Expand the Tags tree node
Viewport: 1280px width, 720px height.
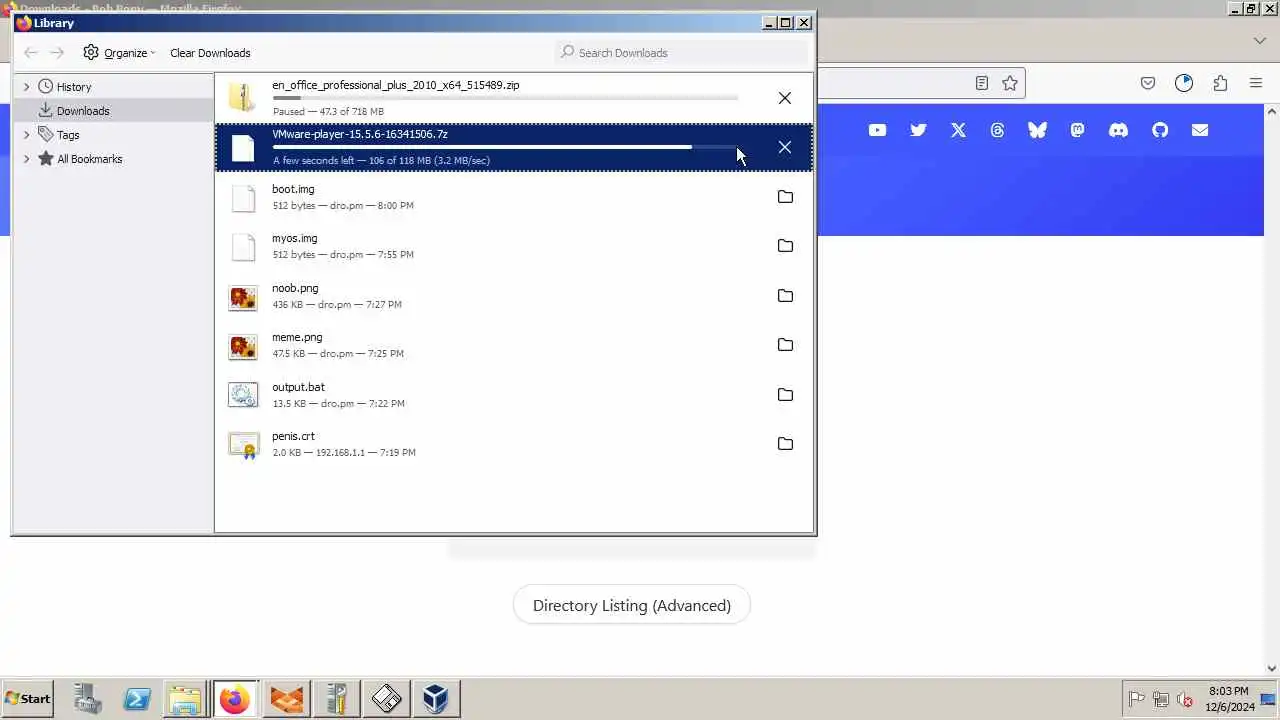pyautogui.click(x=27, y=135)
